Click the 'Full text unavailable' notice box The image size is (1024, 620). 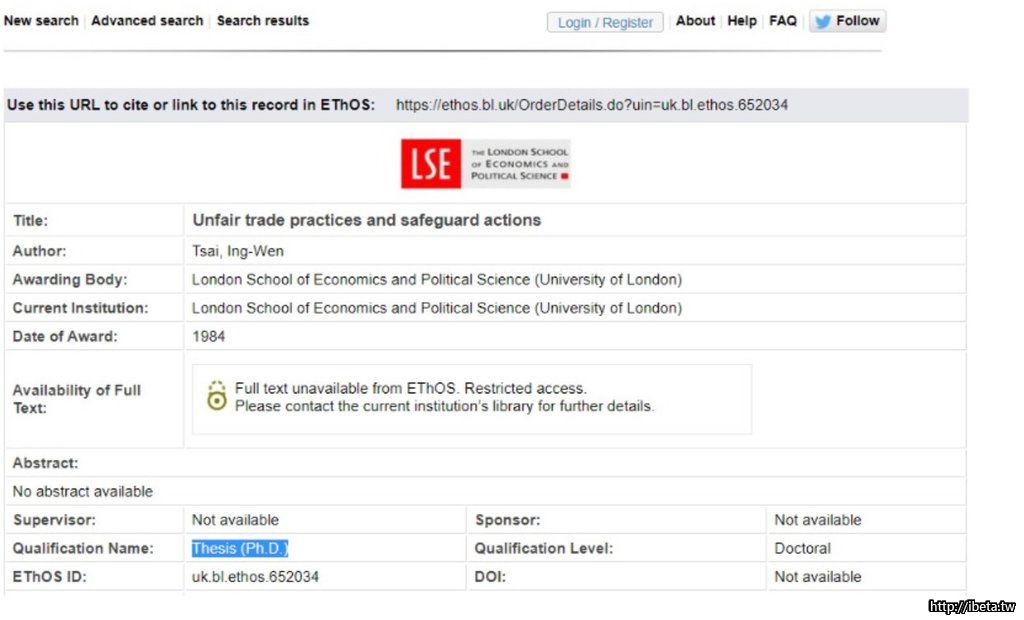[471, 398]
